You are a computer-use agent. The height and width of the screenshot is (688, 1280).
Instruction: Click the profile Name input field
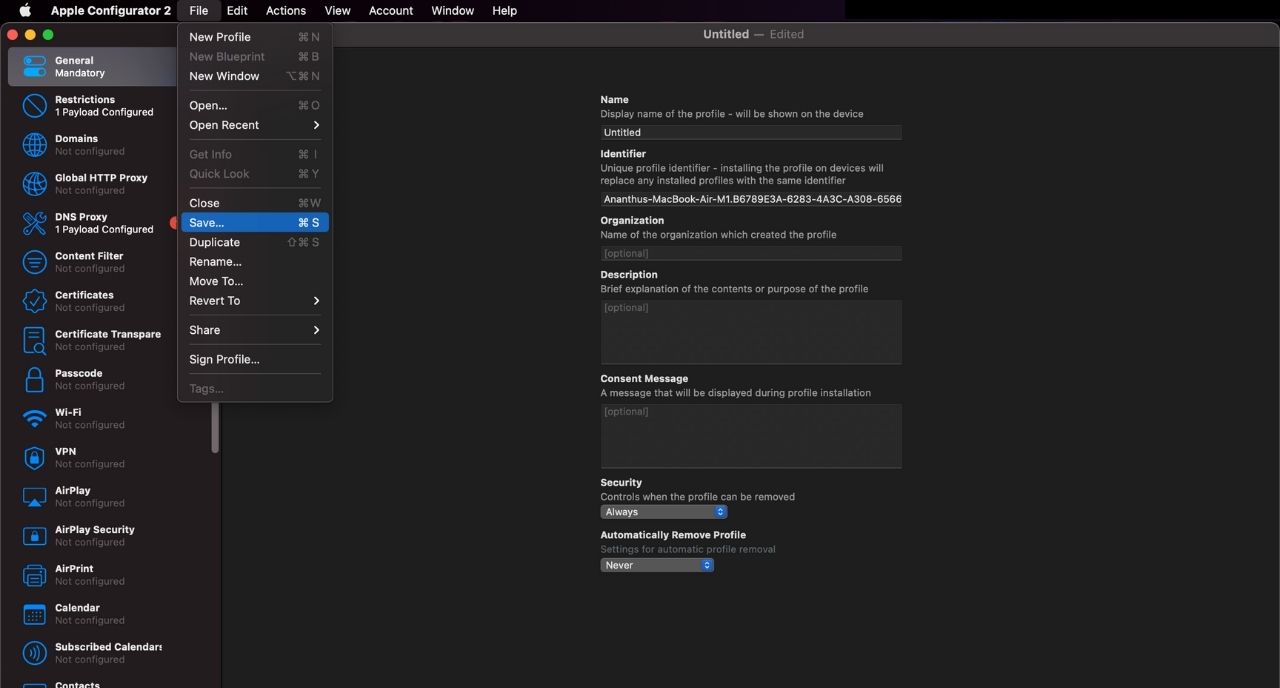click(x=751, y=132)
